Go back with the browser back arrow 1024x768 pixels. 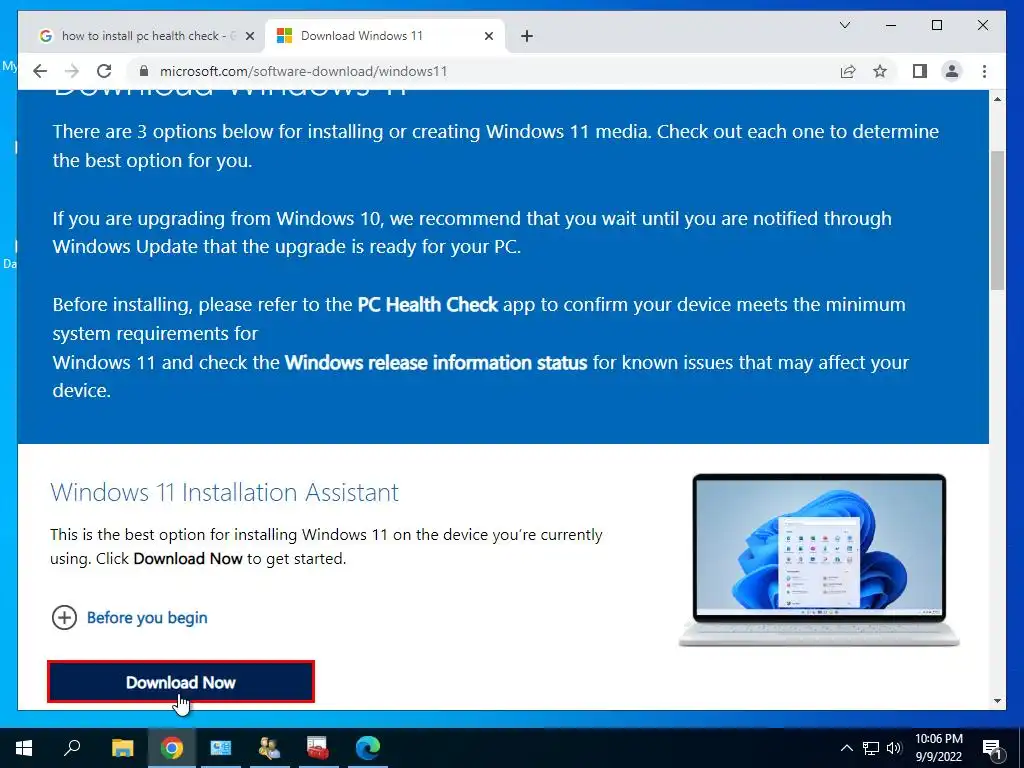pos(40,71)
